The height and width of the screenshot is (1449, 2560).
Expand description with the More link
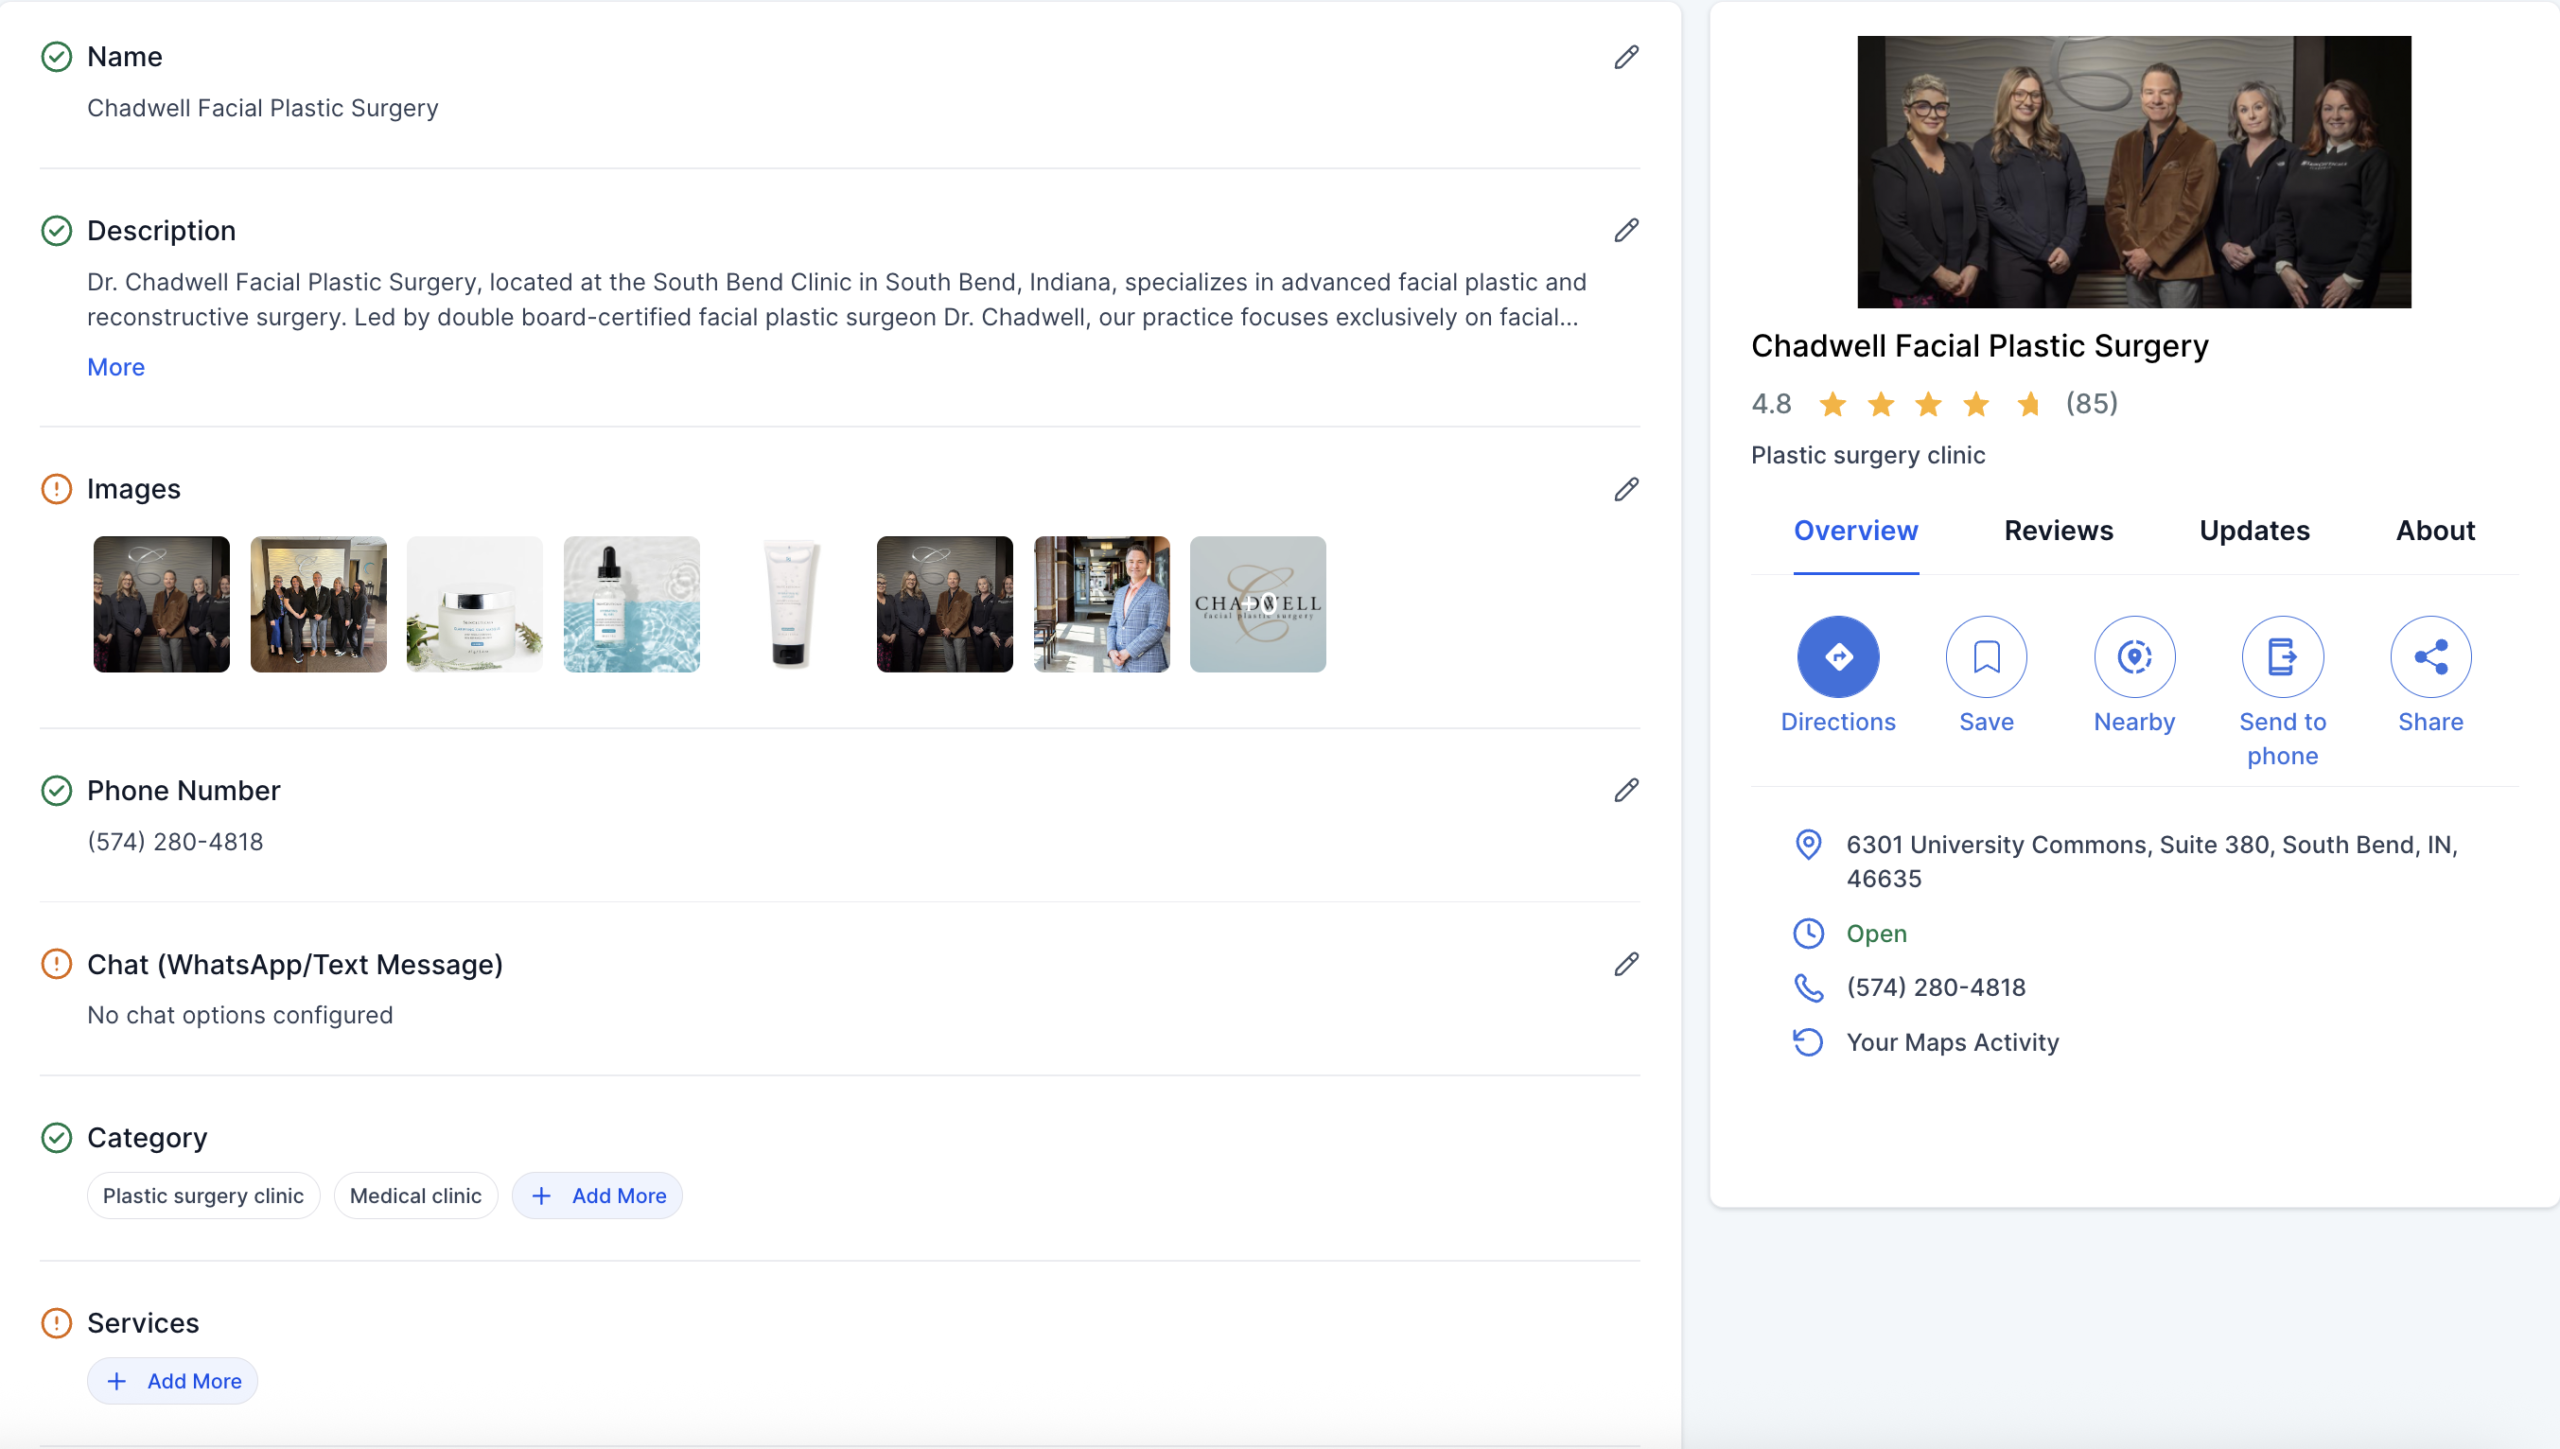[x=116, y=368]
